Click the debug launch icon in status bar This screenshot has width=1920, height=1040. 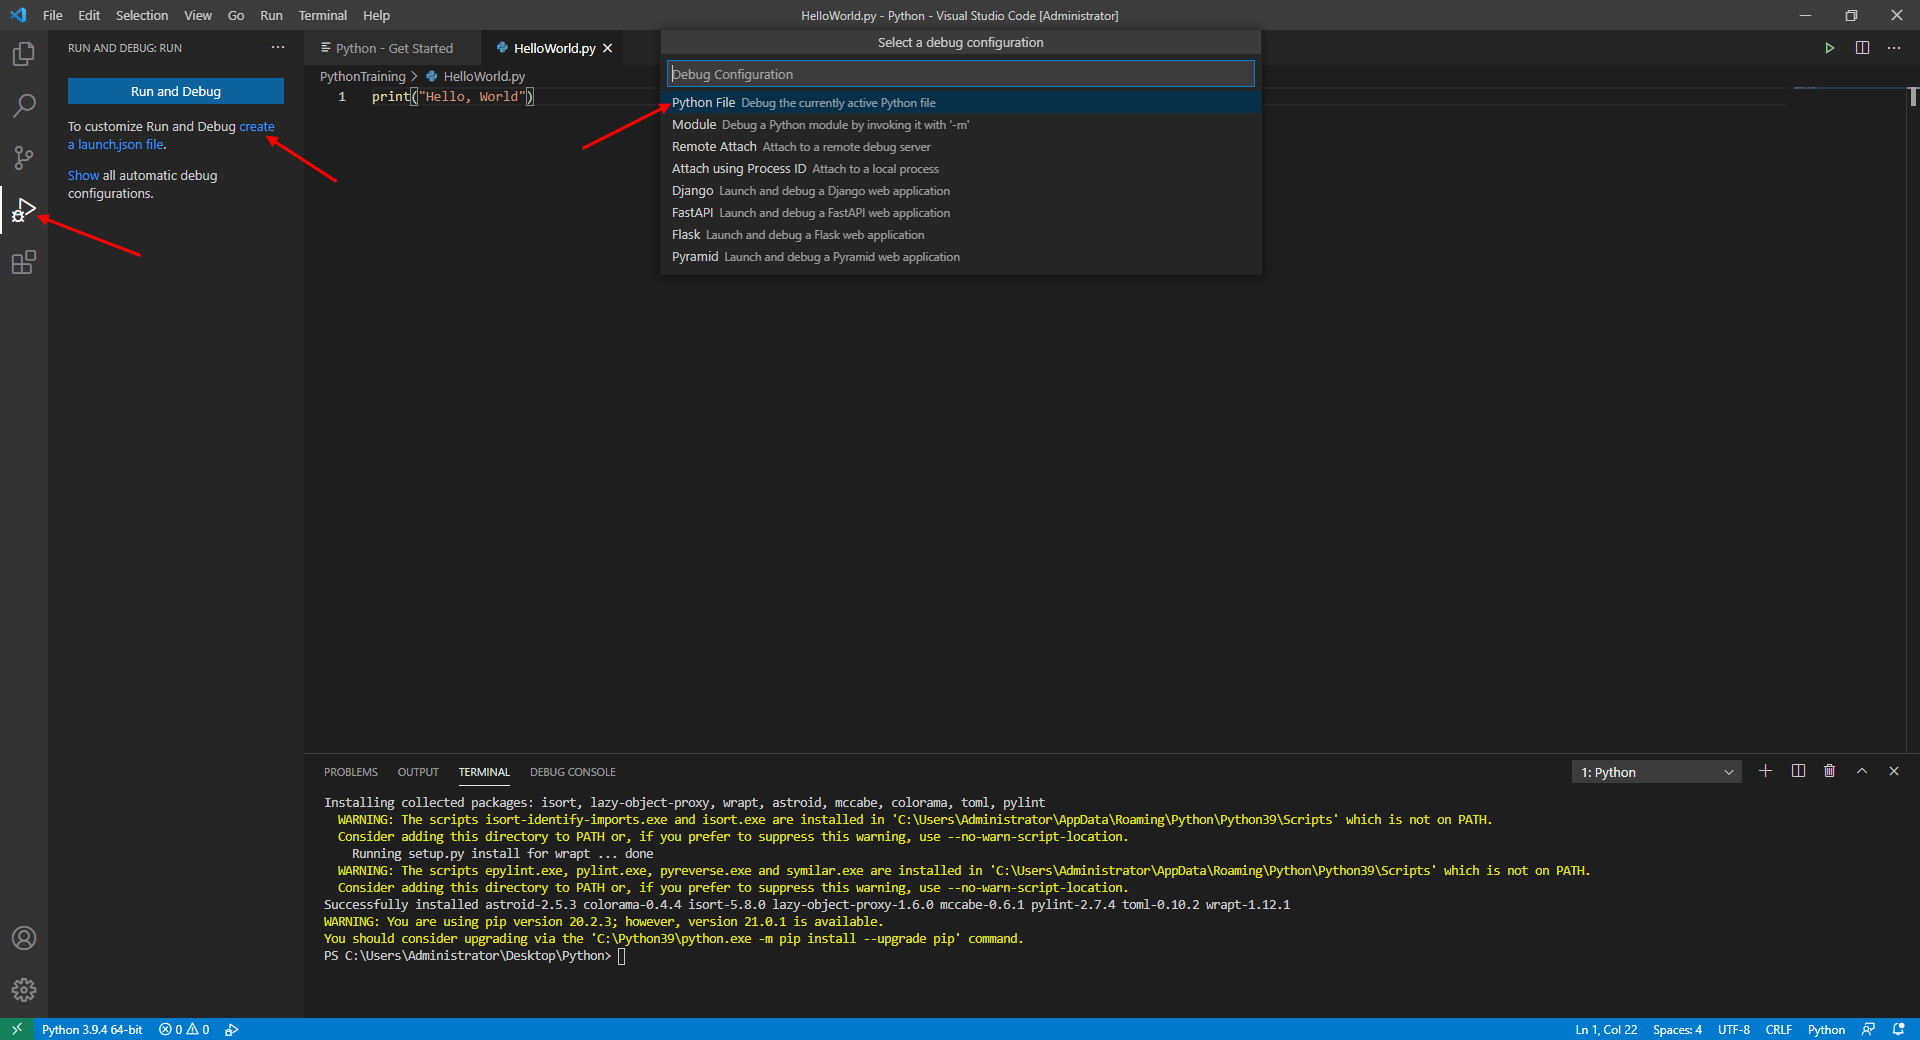[232, 1029]
